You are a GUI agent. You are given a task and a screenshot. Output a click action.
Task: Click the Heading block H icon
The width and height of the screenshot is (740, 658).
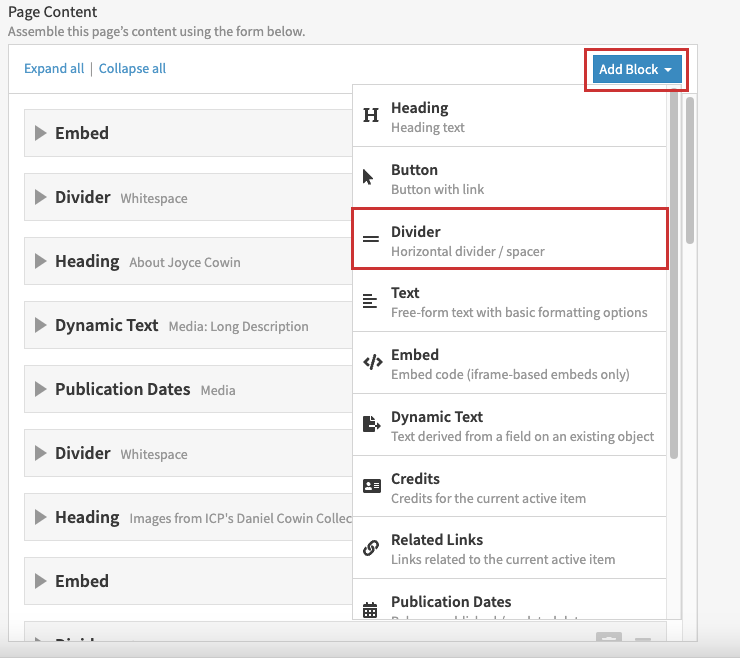point(371,116)
